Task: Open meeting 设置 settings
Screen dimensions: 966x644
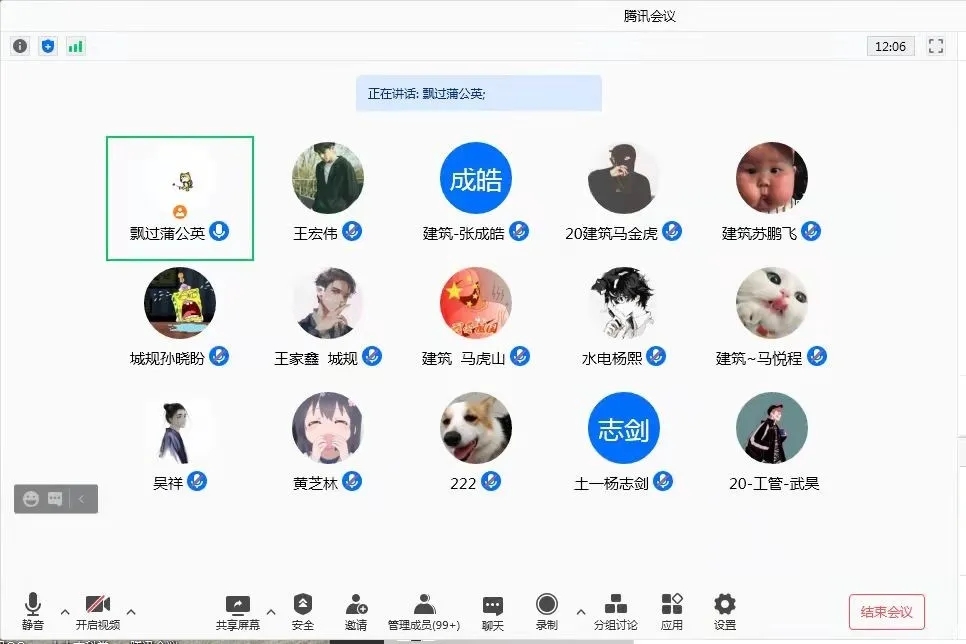Action: 725,611
